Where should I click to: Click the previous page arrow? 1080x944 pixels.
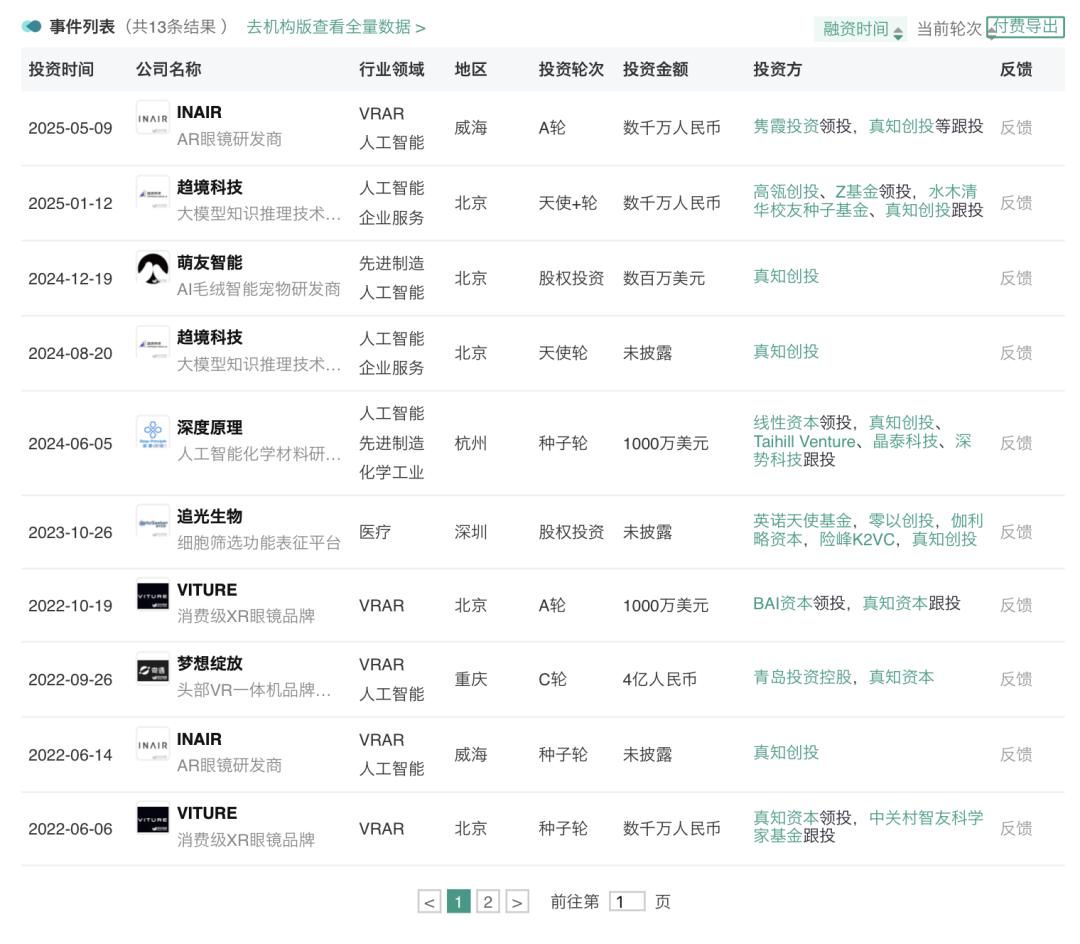point(429,902)
